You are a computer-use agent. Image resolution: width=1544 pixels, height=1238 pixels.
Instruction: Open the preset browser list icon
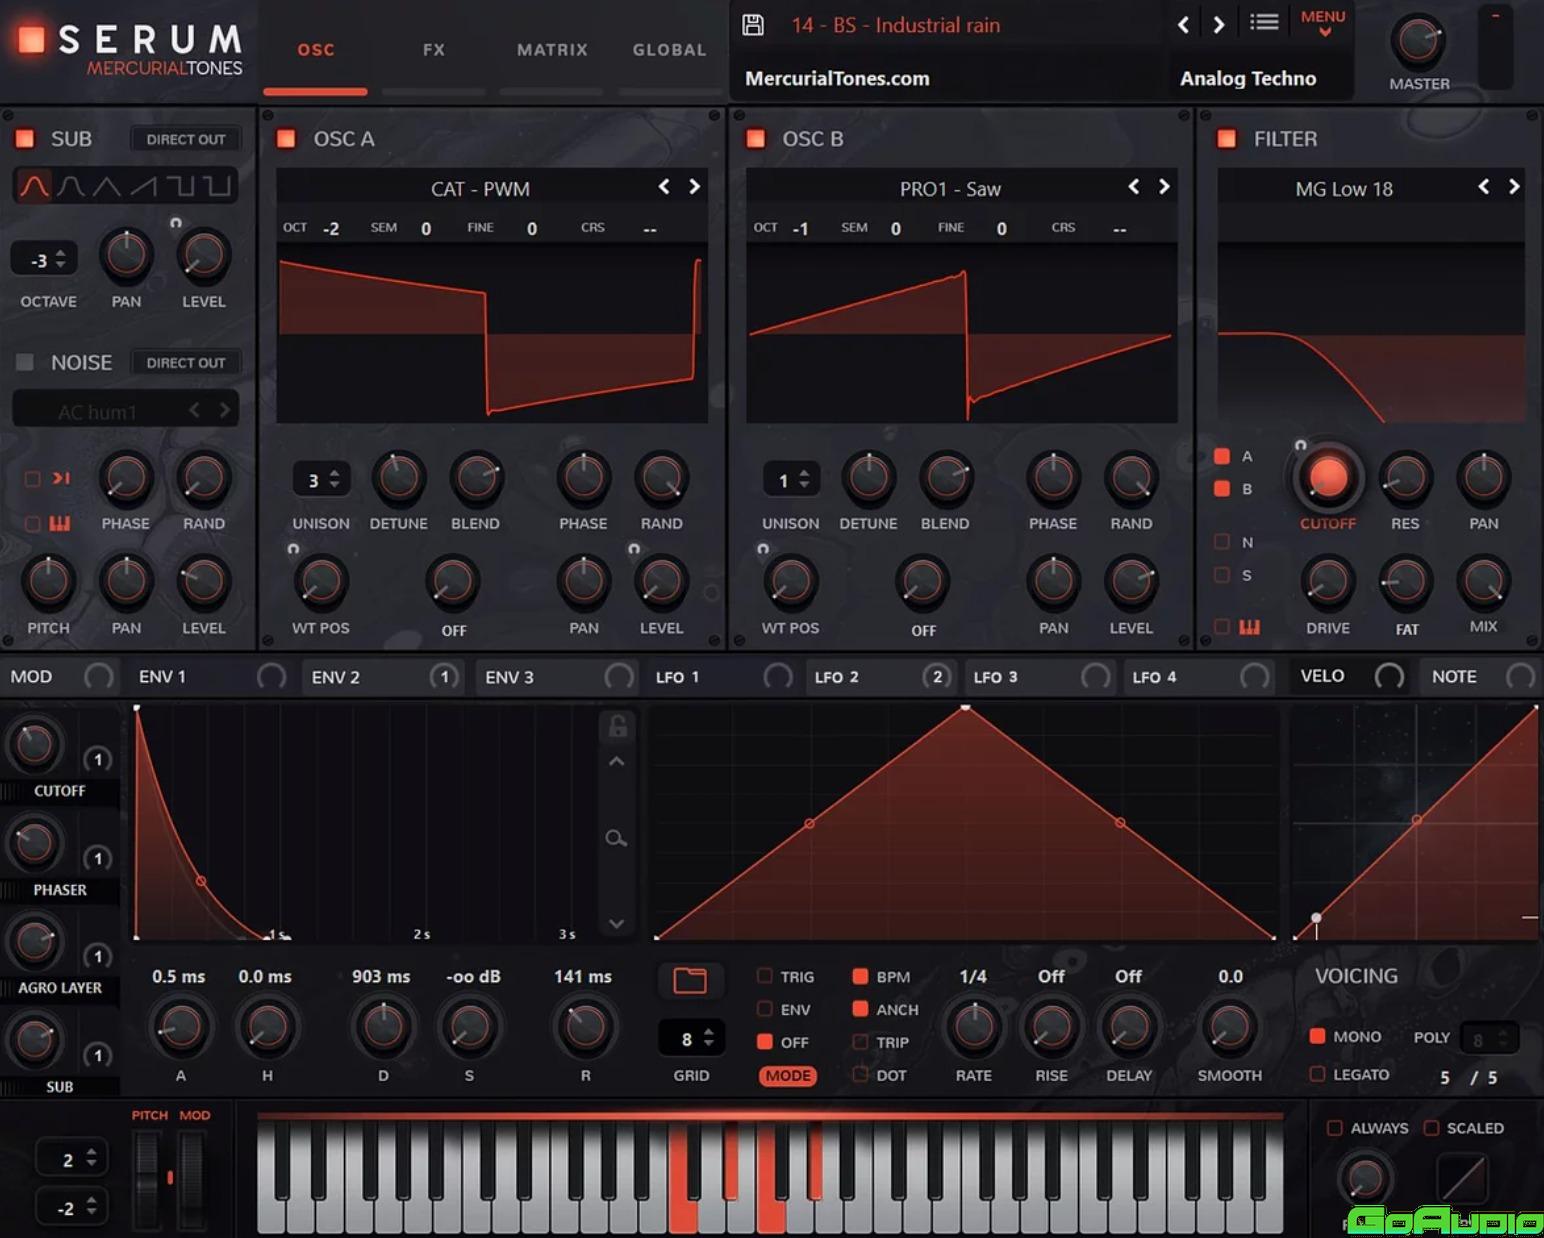1264,23
